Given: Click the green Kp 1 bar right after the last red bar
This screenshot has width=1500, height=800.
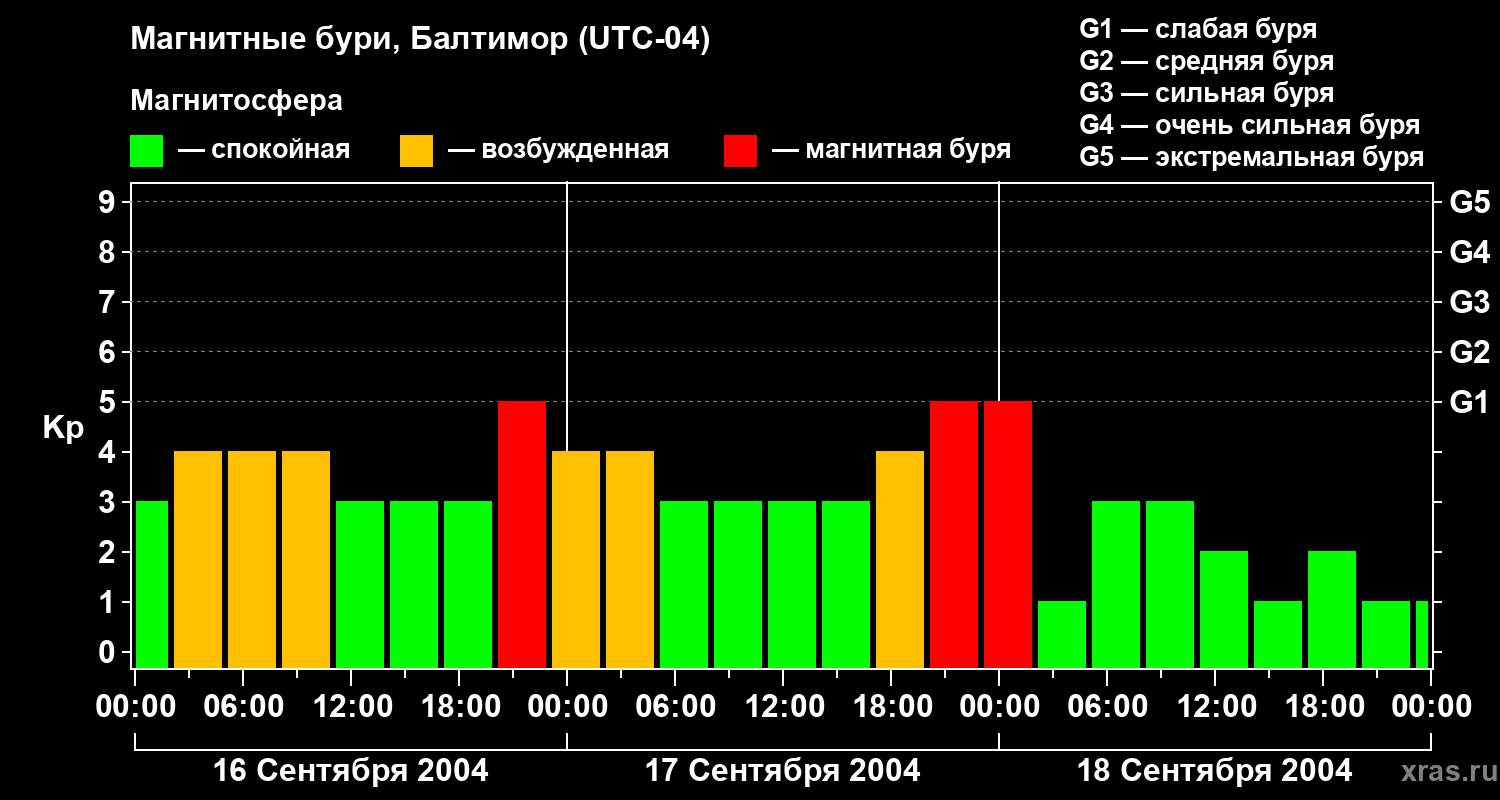Looking at the screenshot, I should tap(1062, 634).
